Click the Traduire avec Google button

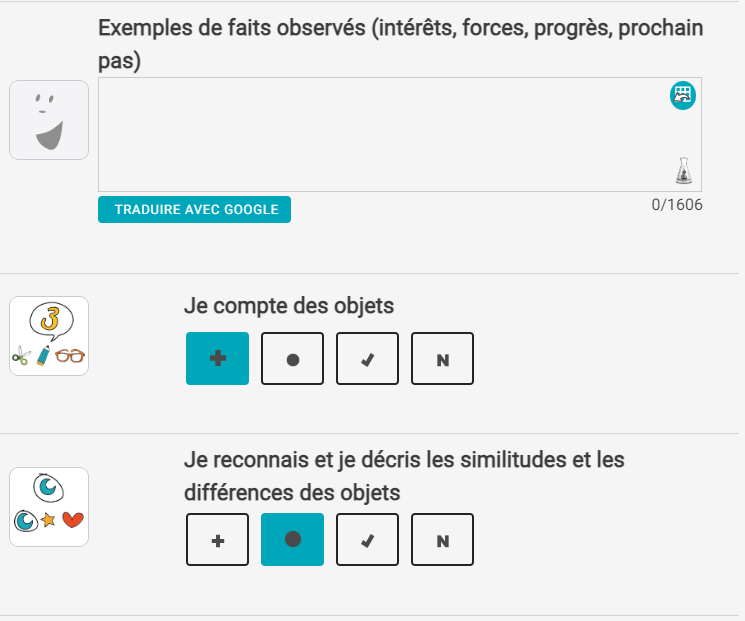[194, 210]
